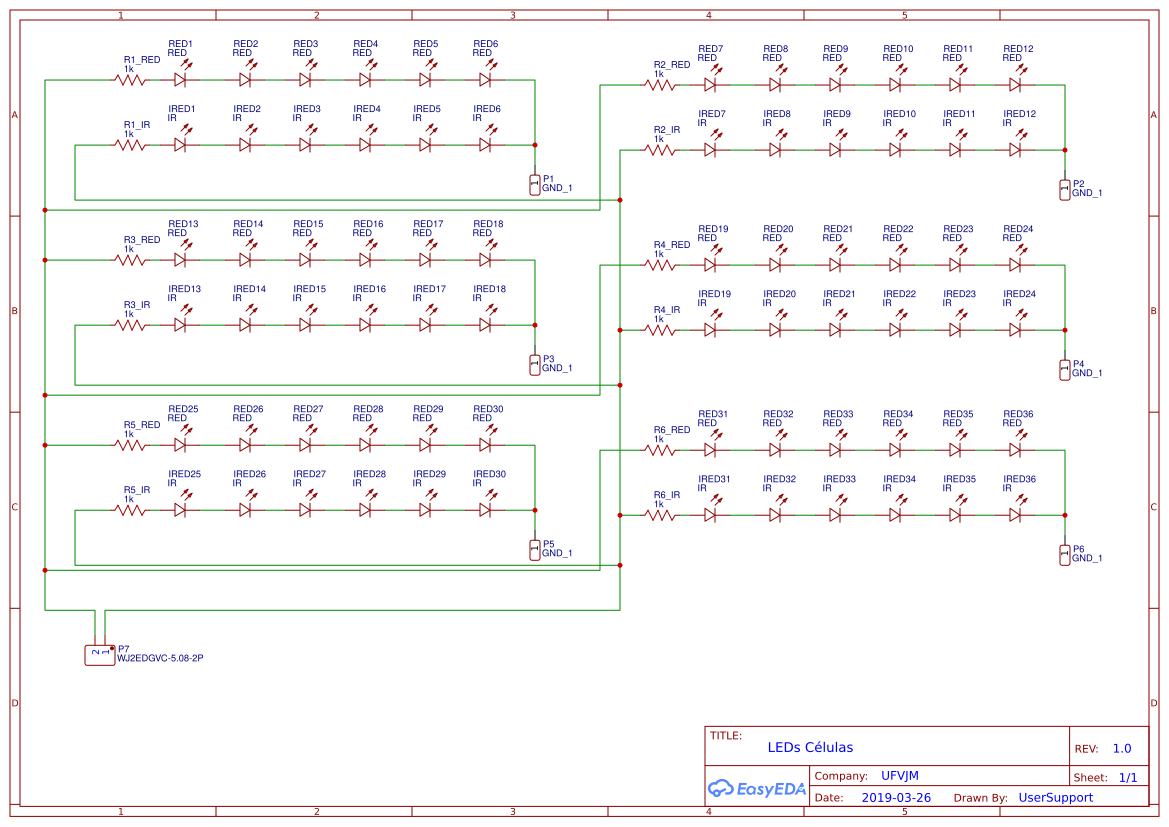Viewport: 1169px width, 827px height.
Task: Select the Date 2019-03-26 field
Action: [x=896, y=797]
